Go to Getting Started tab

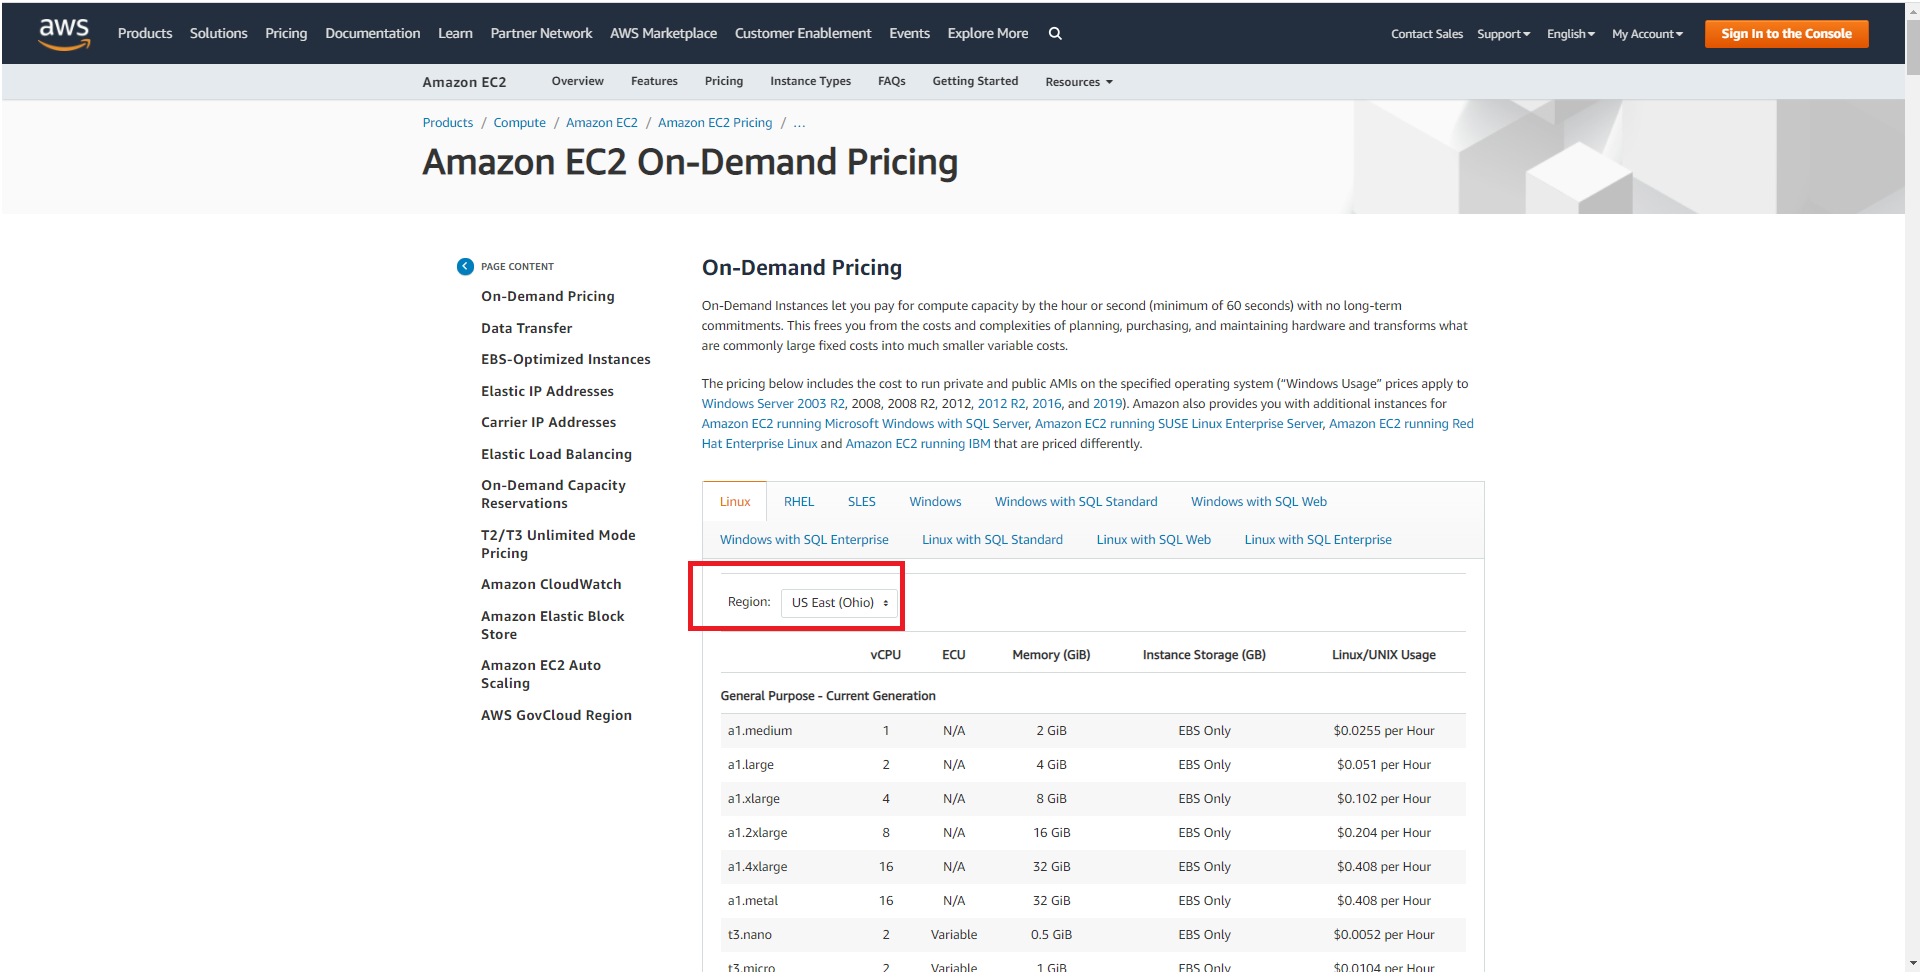pos(975,81)
